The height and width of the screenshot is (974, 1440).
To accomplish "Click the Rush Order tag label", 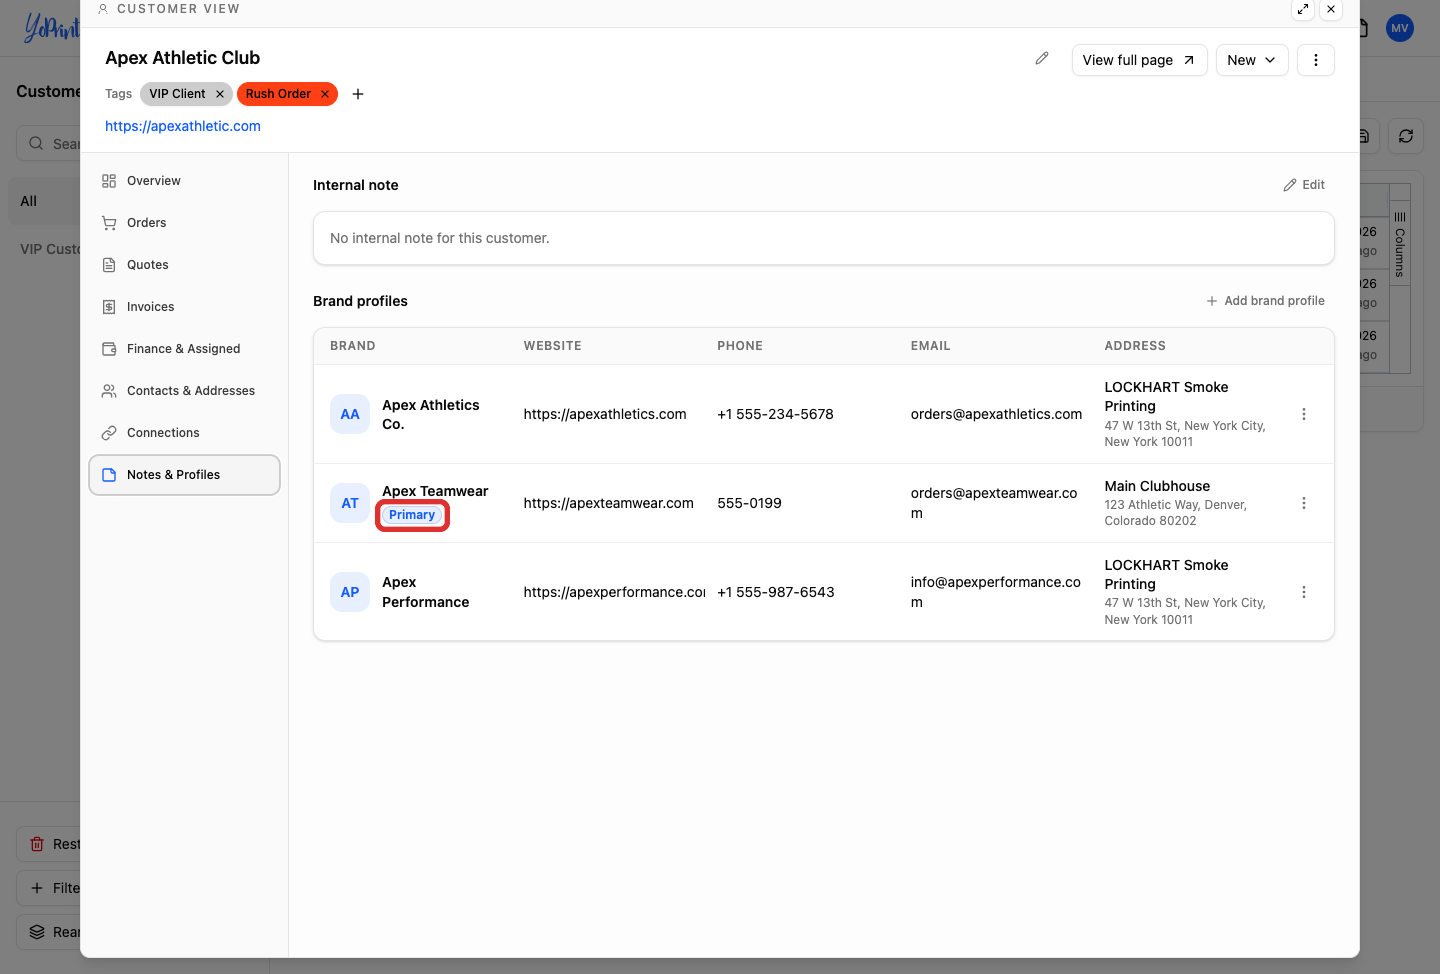I will click(278, 94).
